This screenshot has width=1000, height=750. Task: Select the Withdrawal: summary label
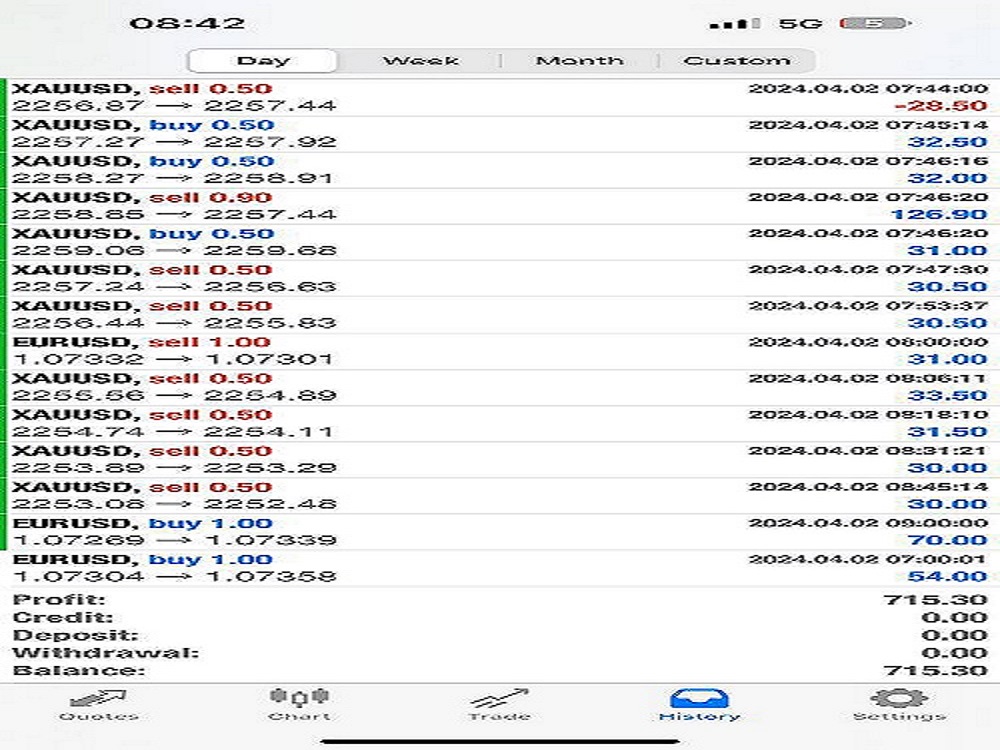click(106, 653)
